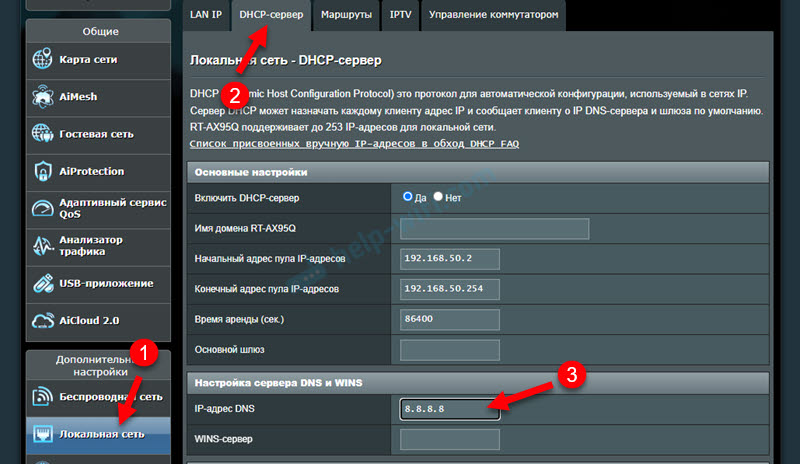Open the manually assigned IP list FAQ link
Image resolution: width=800 pixels, height=464 pixels.
354,144
